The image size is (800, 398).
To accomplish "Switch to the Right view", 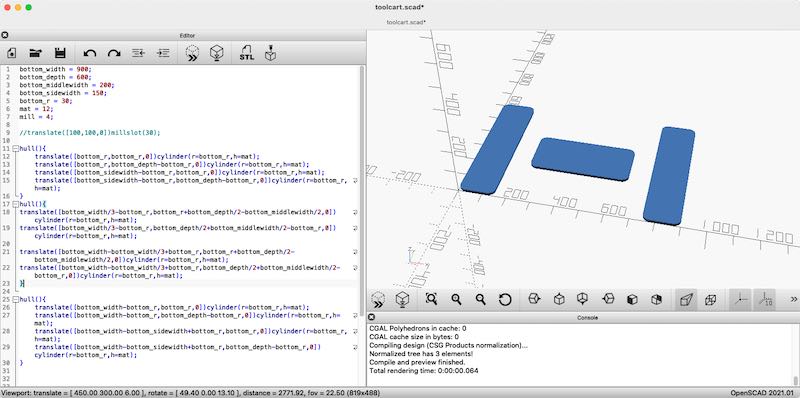I will [534, 300].
